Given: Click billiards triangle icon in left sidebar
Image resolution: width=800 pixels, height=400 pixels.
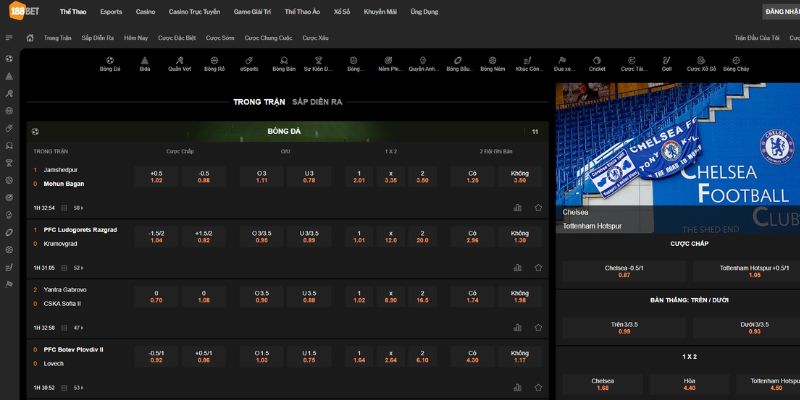Looking at the screenshot, I should pyautogui.click(x=9, y=76).
